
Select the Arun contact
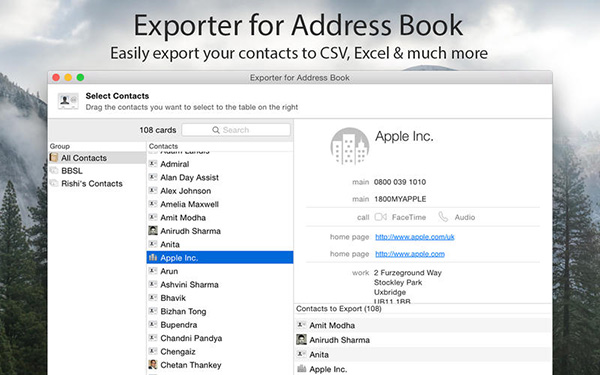click(x=220, y=271)
